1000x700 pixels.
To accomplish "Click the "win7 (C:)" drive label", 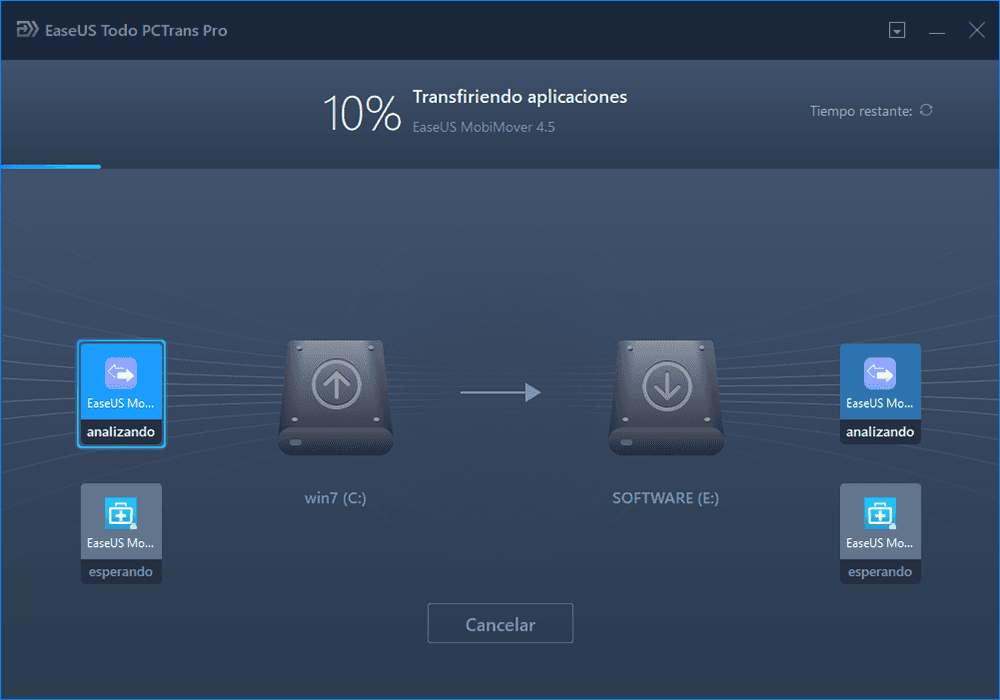I will point(335,498).
